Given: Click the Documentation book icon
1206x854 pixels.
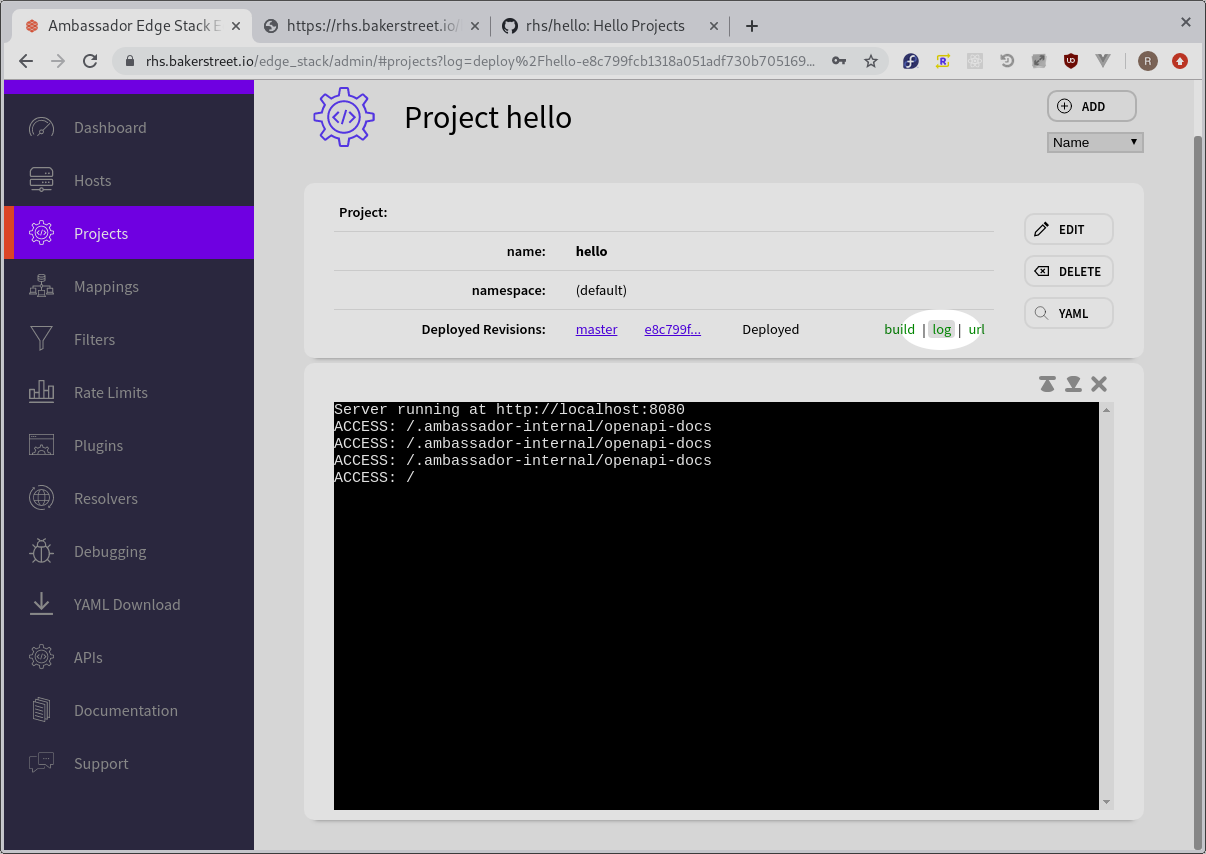Looking at the screenshot, I should pos(41,710).
